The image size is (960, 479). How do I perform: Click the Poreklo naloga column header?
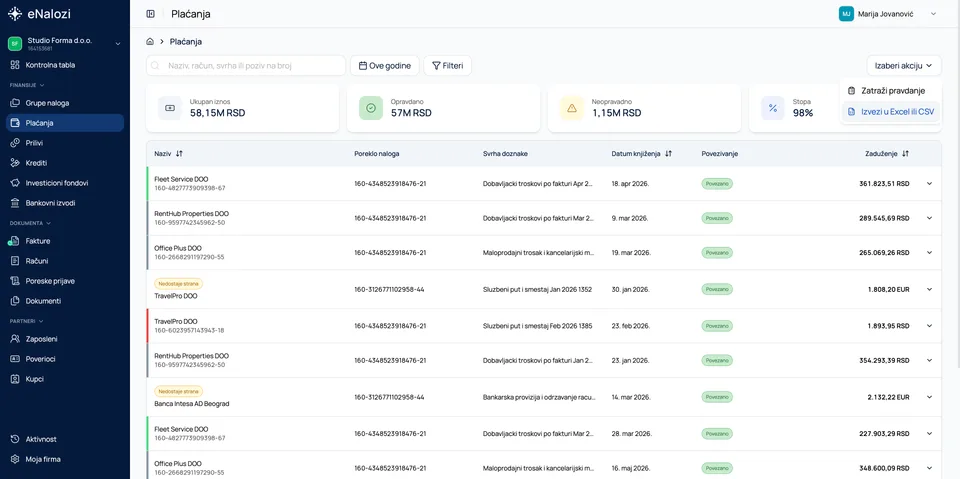tap(377, 154)
